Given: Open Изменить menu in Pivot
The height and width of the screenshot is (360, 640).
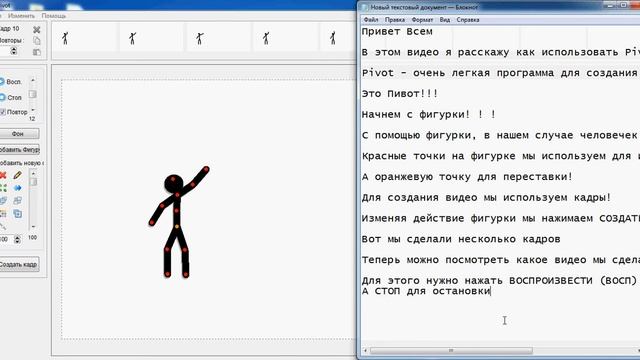Looking at the screenshot, I should [21, 16].
